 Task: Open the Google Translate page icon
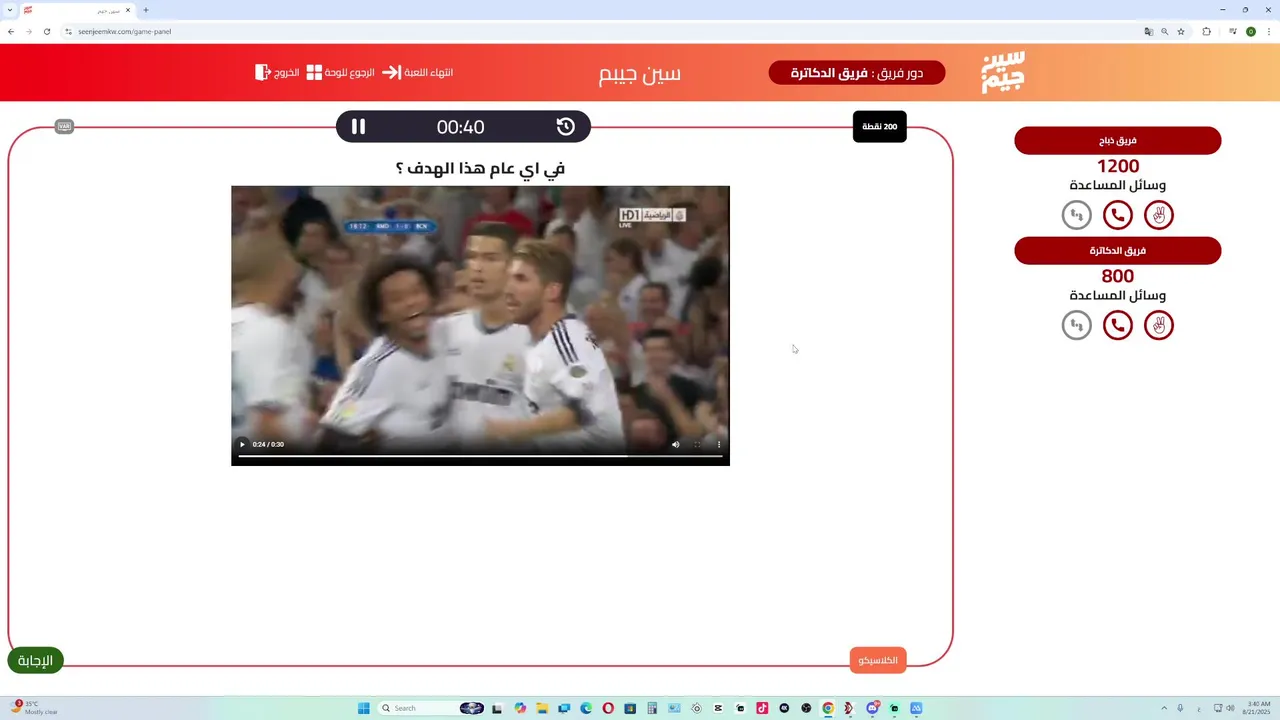pos(1149,32)
